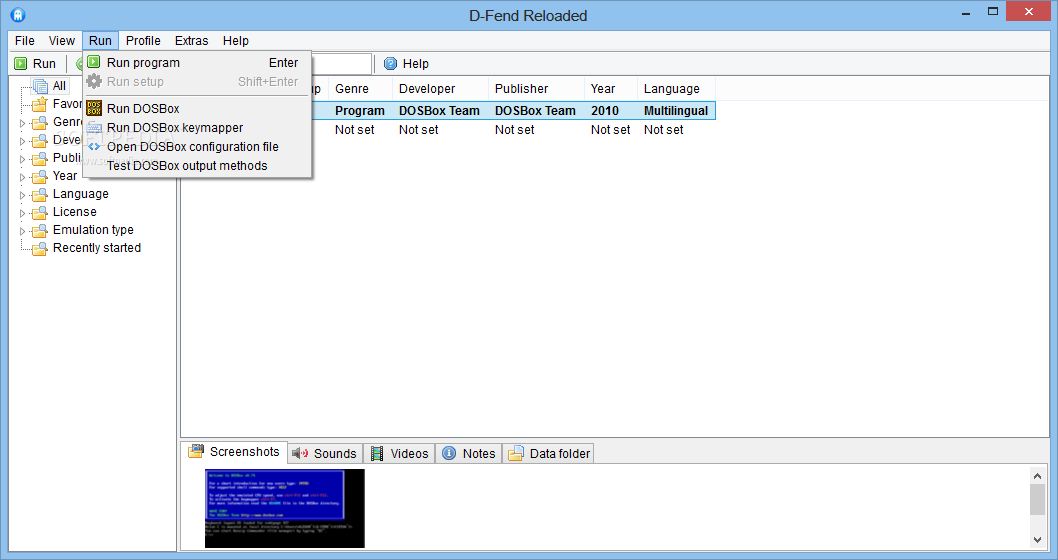The image size is (1058, 560).
Task: Sort by Developer column header
Action: pyautogui.click(x=440, y=88)
